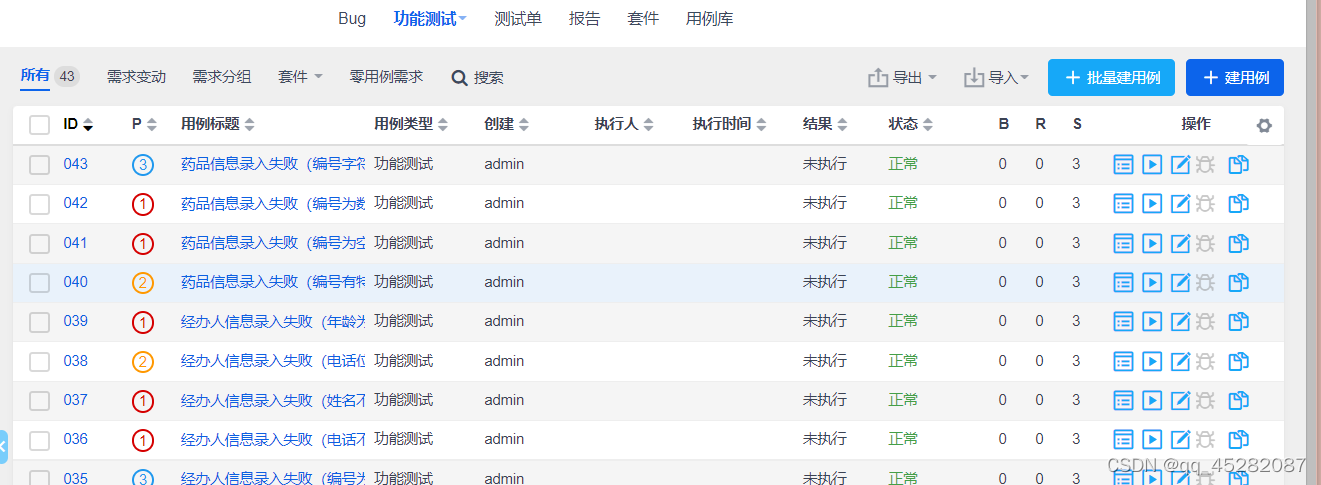Check the checkbox for case 040

coord(39,282)
